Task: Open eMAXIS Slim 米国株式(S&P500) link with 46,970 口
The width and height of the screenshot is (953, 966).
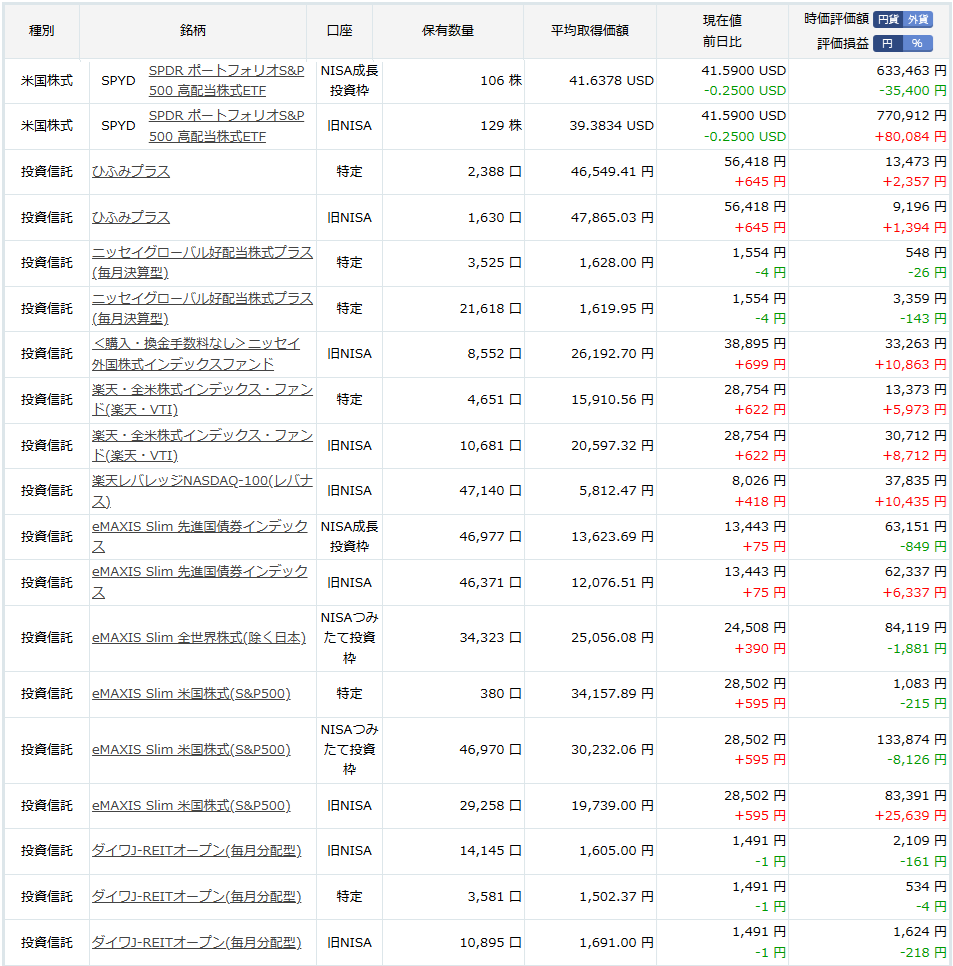Action: (x=191, y=750)
